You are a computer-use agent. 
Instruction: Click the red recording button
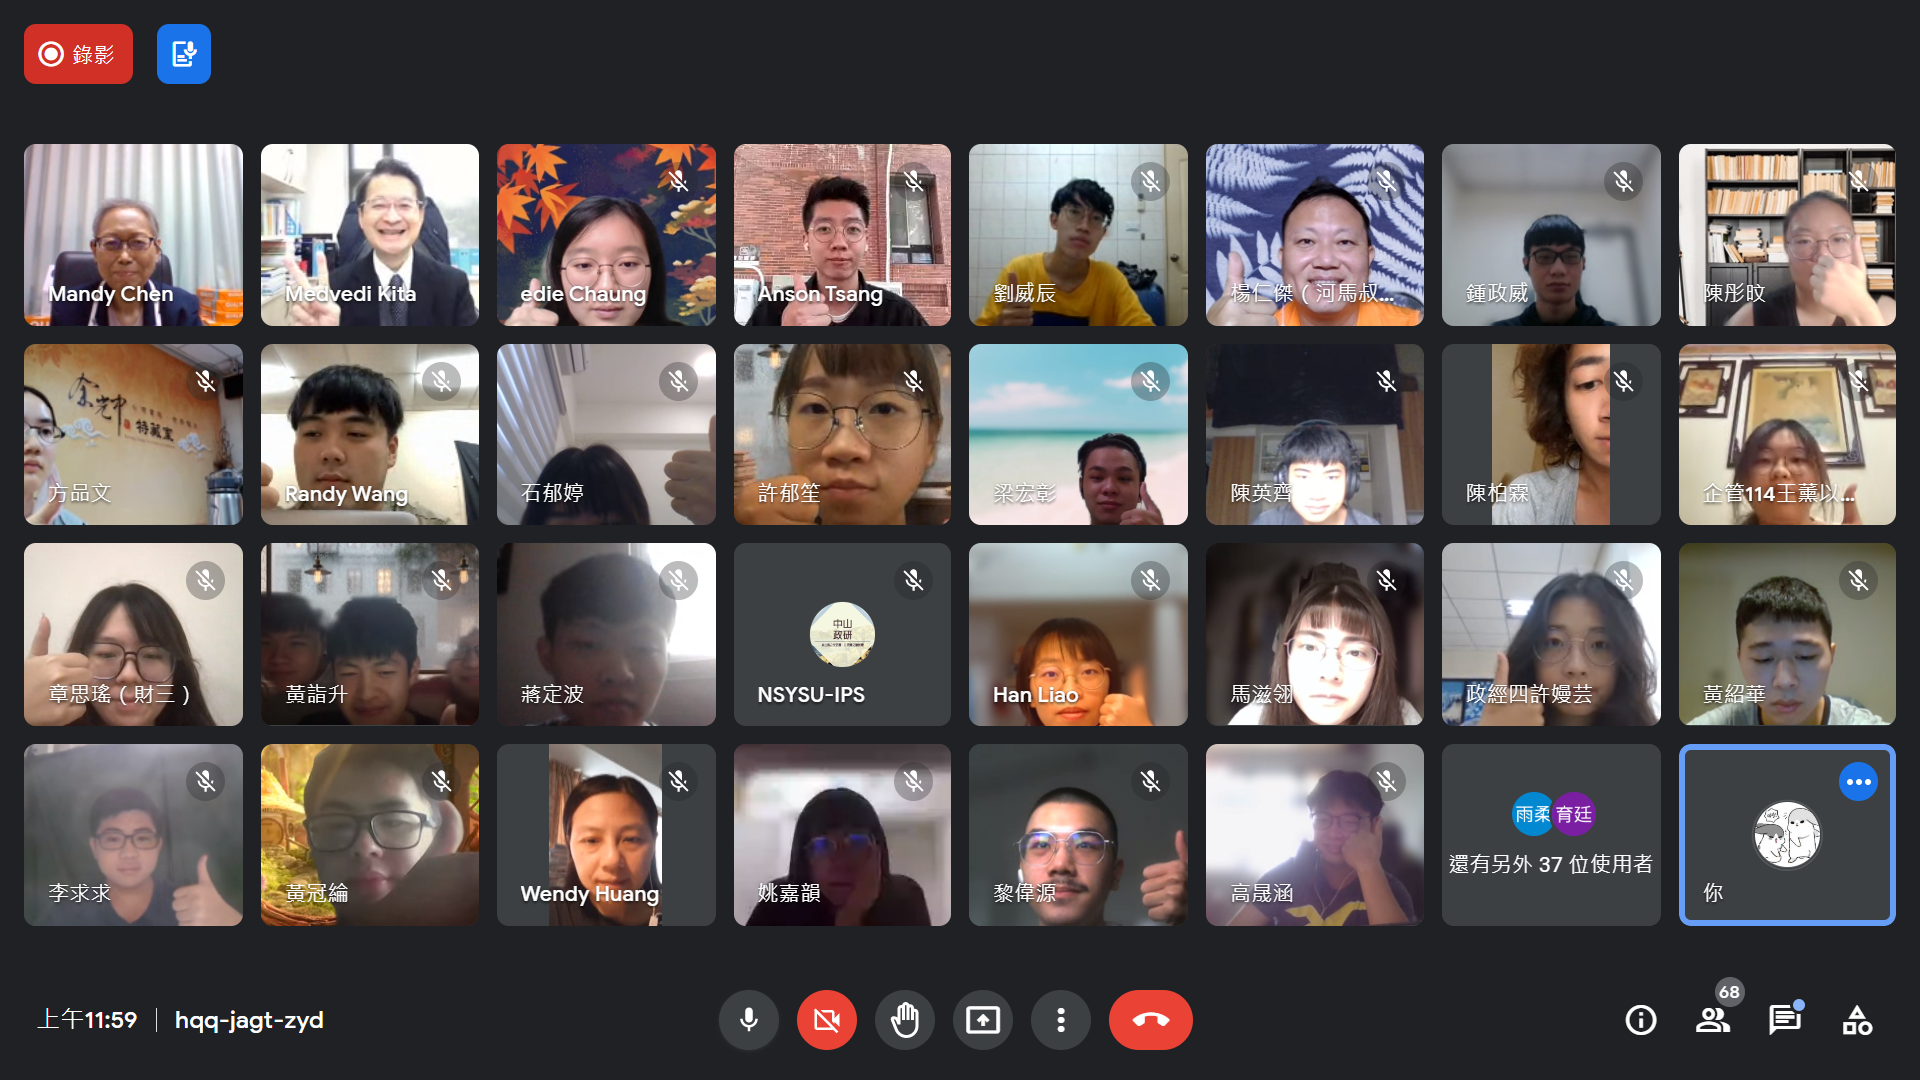78,54
